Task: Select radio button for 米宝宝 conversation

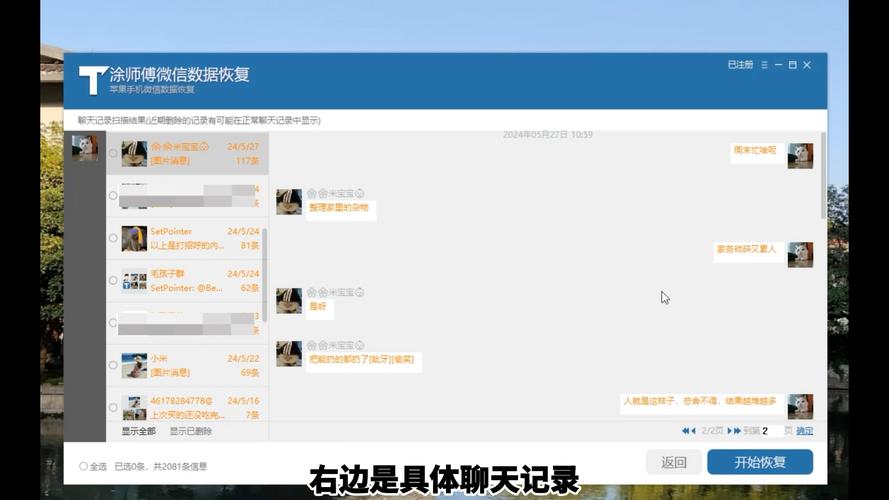Action: (113, 153)
